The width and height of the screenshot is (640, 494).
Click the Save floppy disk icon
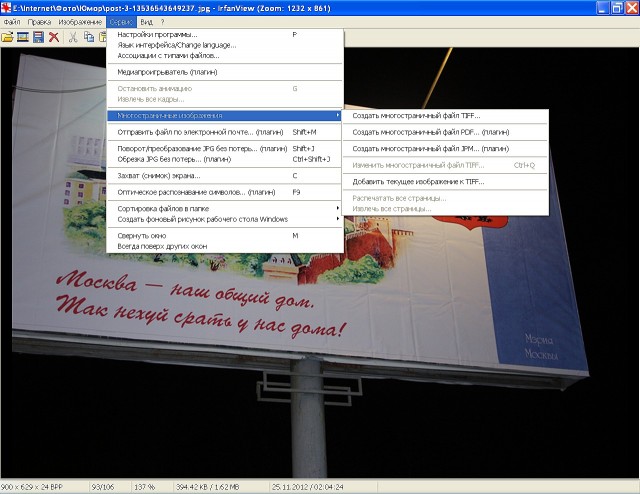(x=38, y=37)
